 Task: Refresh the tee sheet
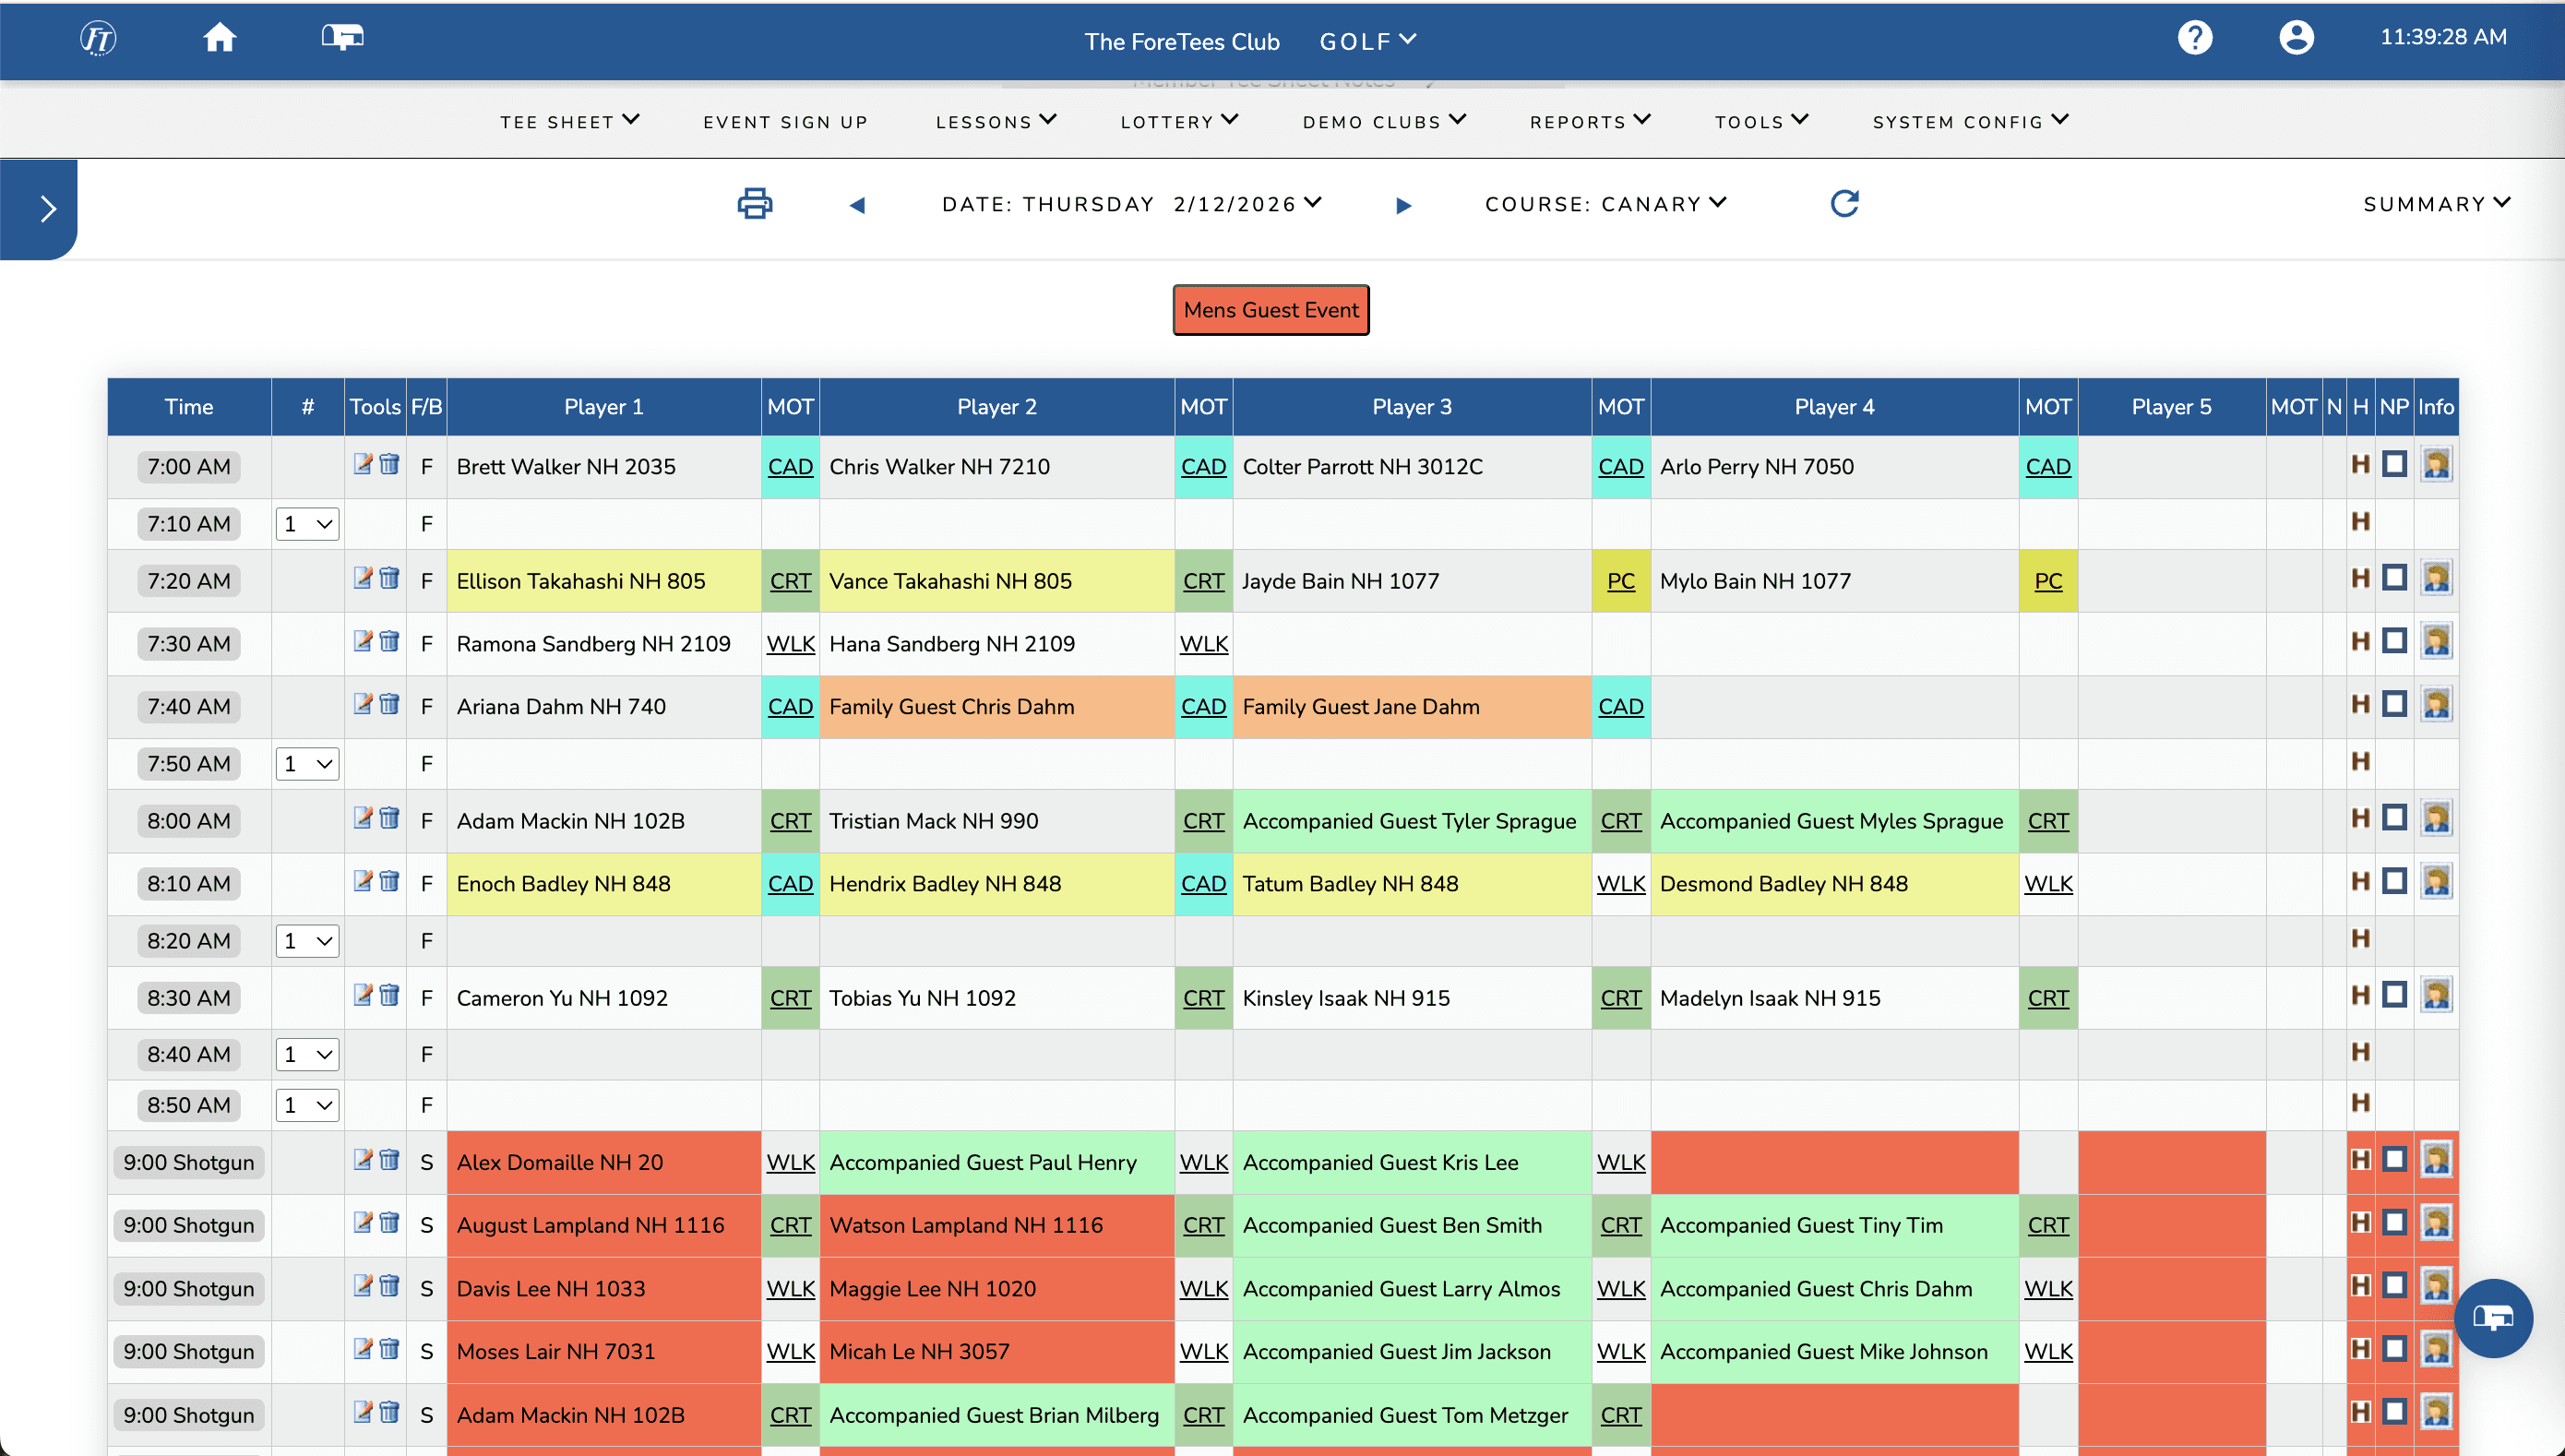tap(1844, 204)
